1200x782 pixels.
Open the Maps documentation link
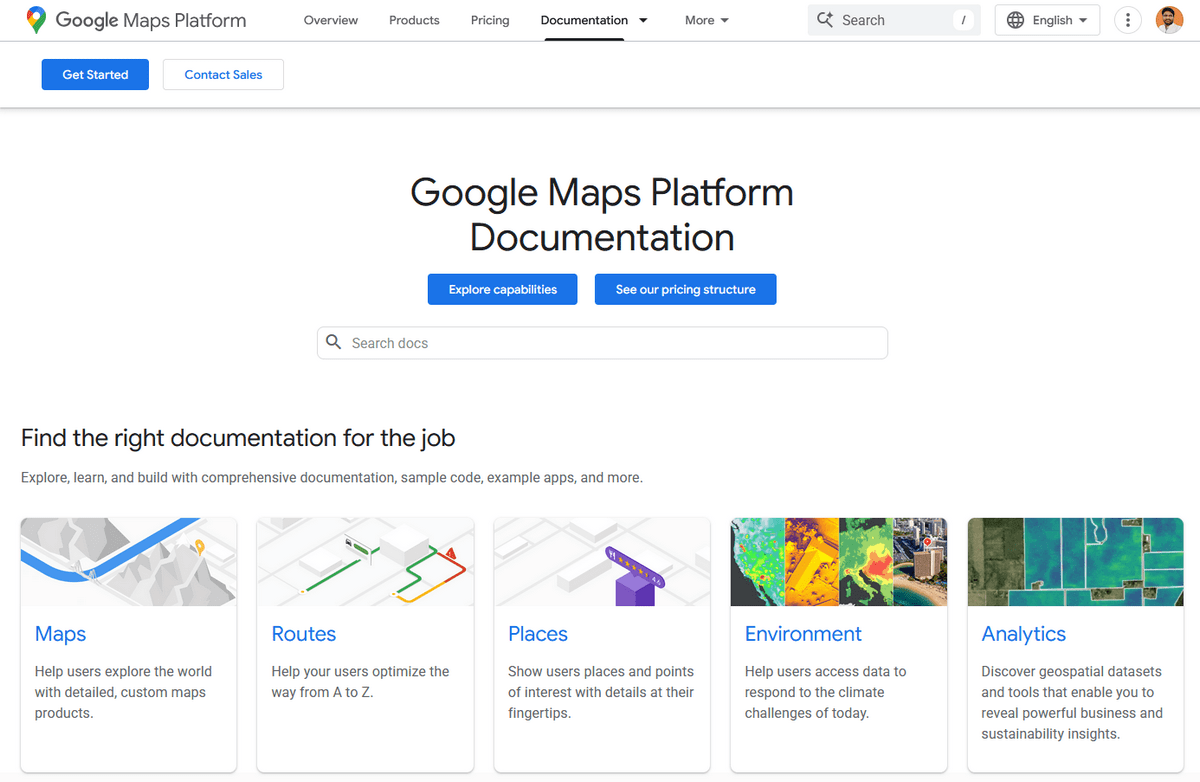(x=60, y=634)
